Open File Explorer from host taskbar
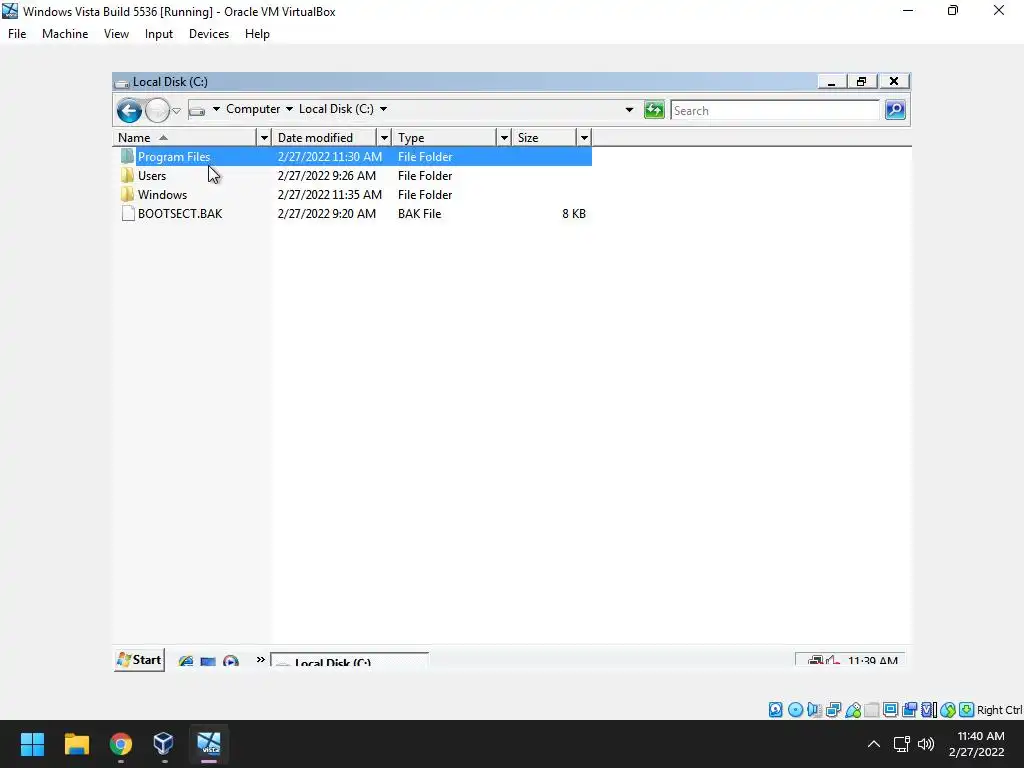 [76, 744]
